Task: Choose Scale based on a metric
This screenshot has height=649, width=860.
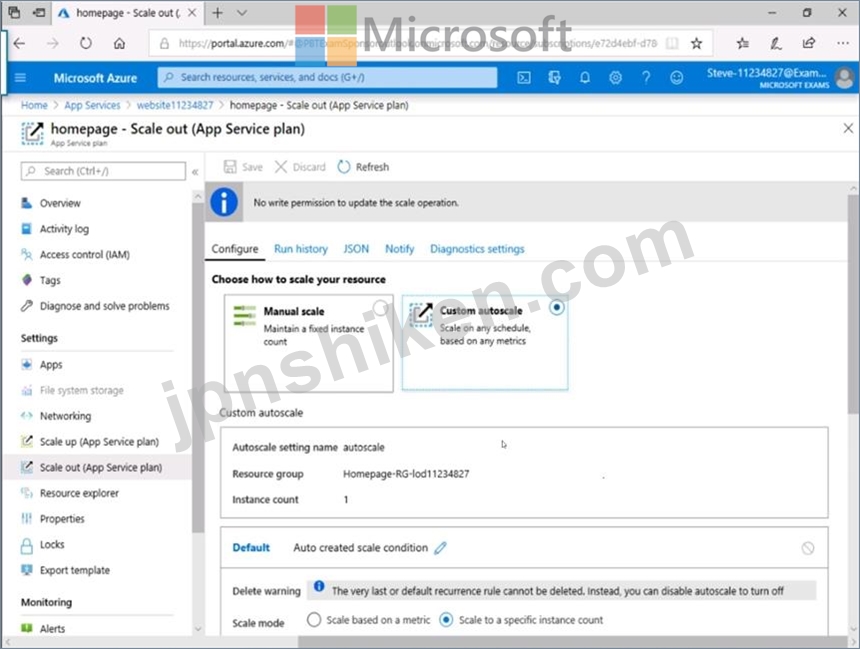Action: [314, 620]
